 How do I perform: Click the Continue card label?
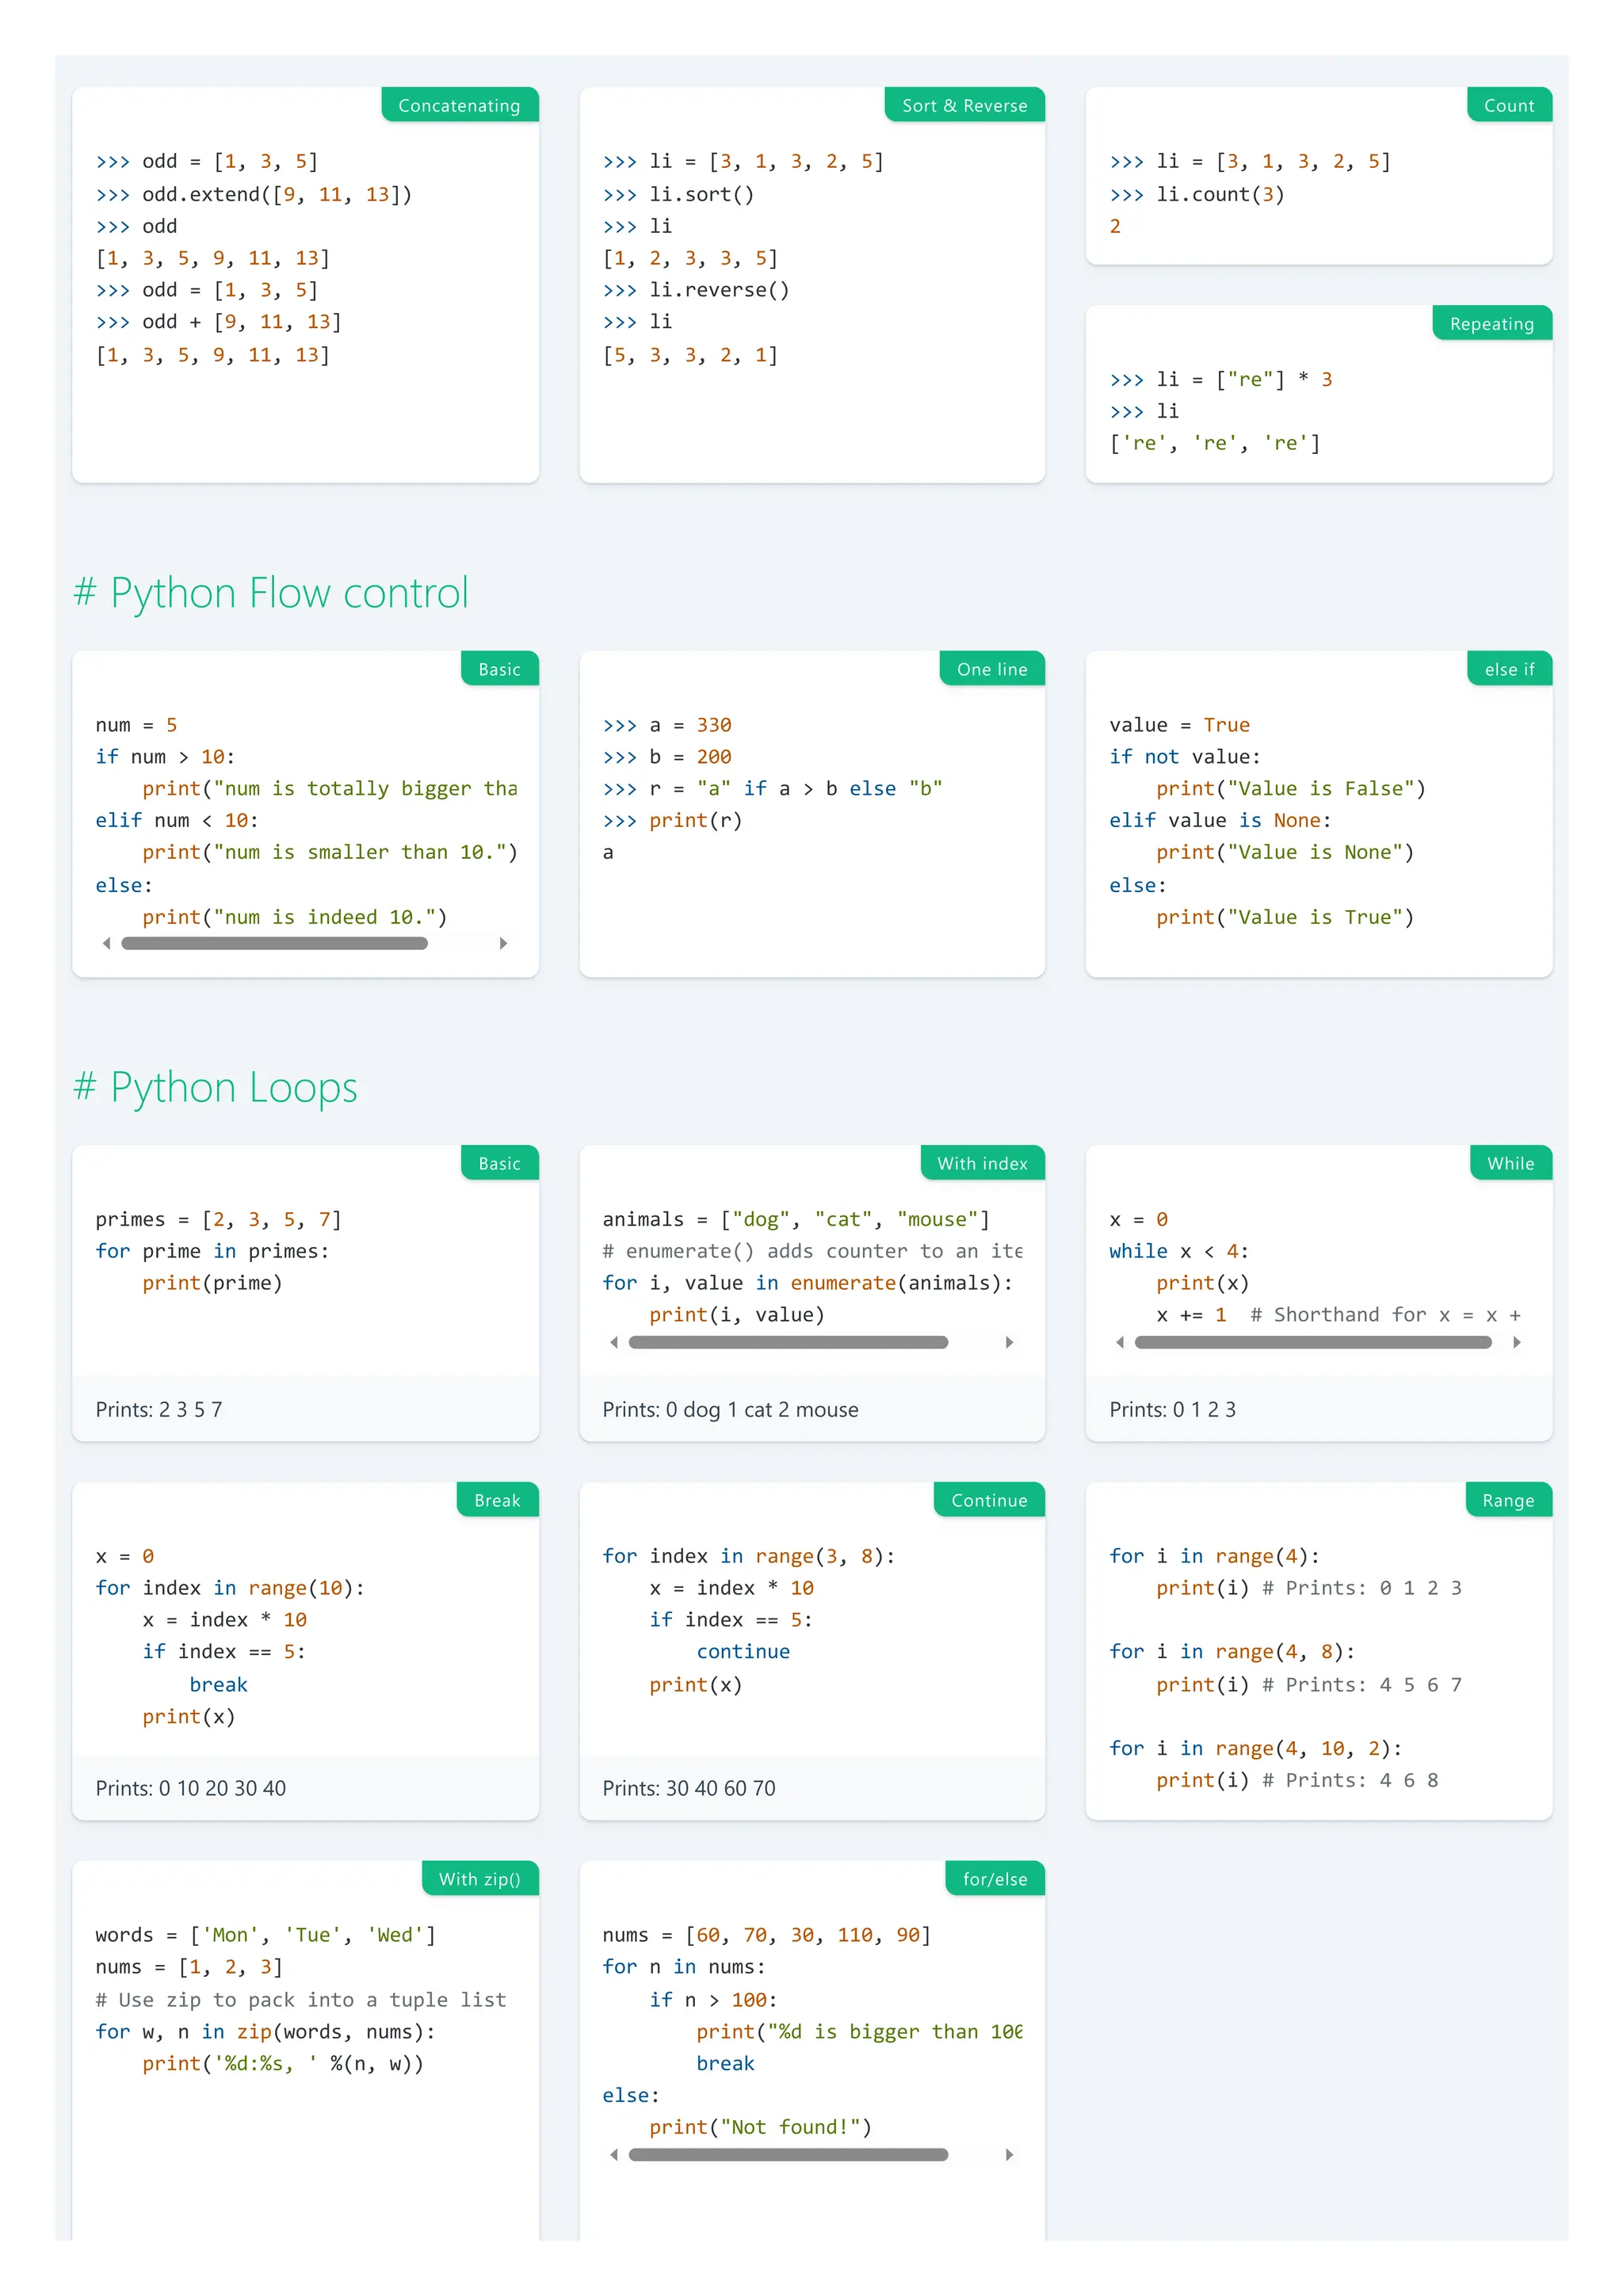tap(989, 1500)
